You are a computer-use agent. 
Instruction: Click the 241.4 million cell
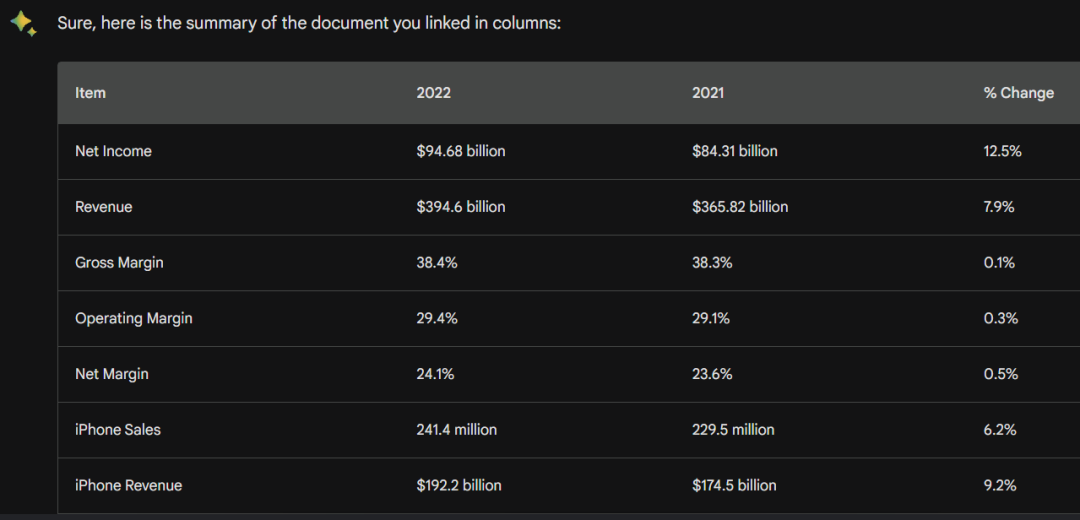pos(456,430)
